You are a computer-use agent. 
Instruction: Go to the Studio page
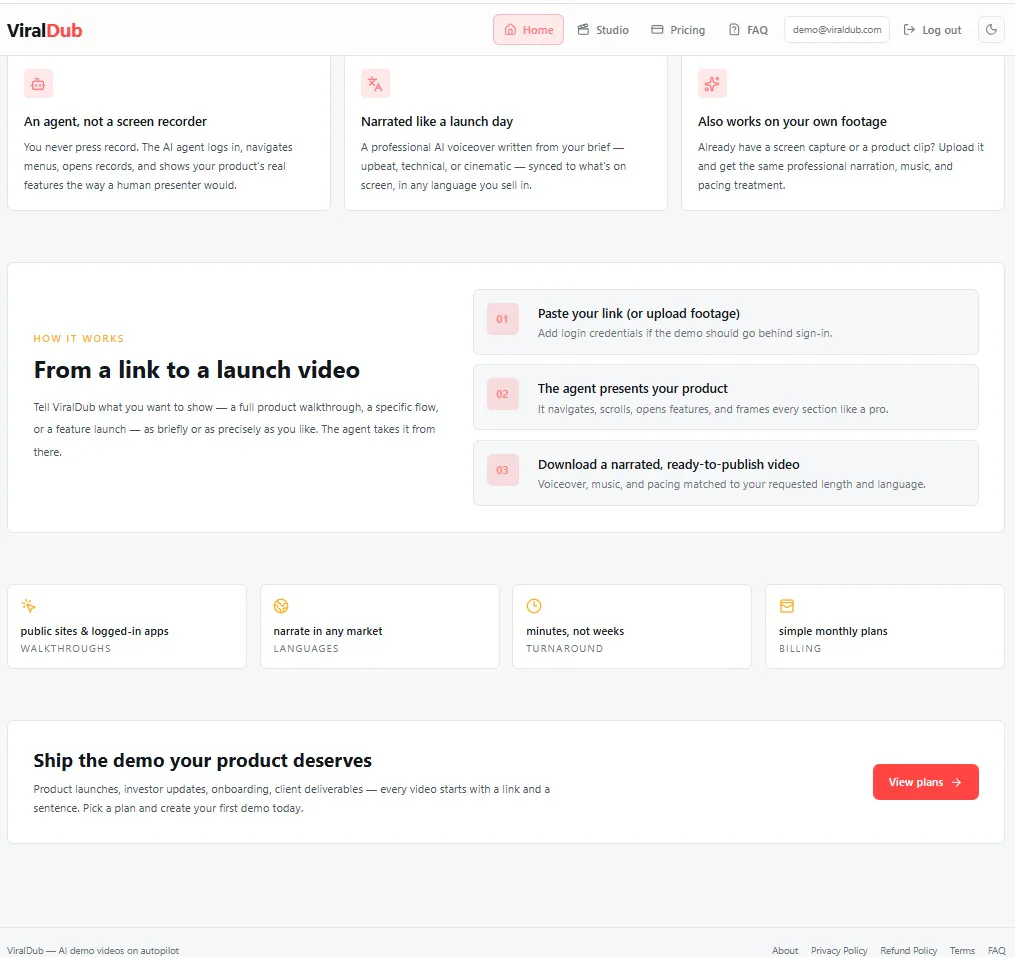(603, 30)
